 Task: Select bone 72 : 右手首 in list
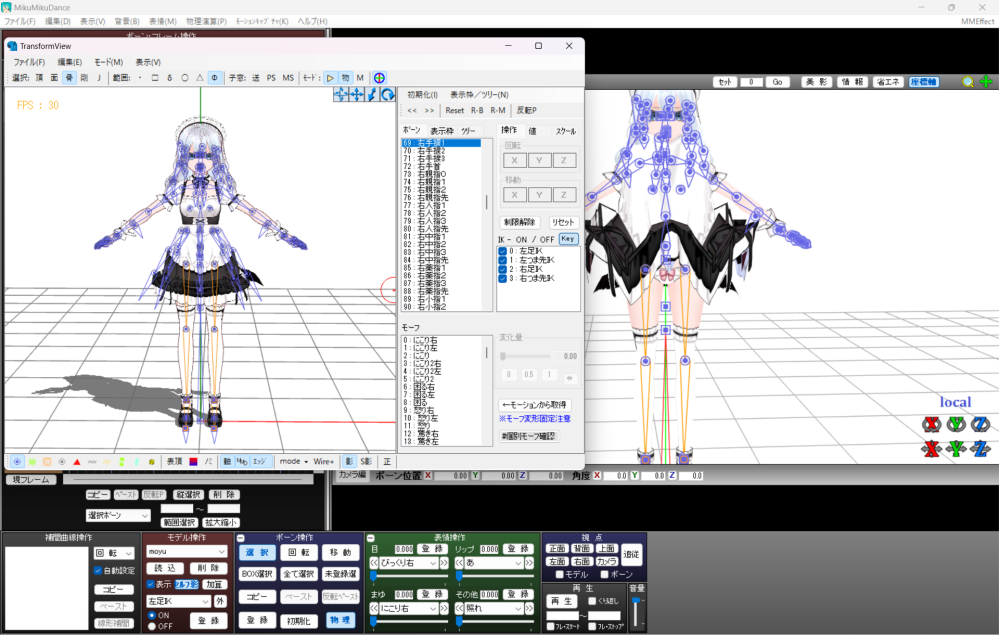440,166
